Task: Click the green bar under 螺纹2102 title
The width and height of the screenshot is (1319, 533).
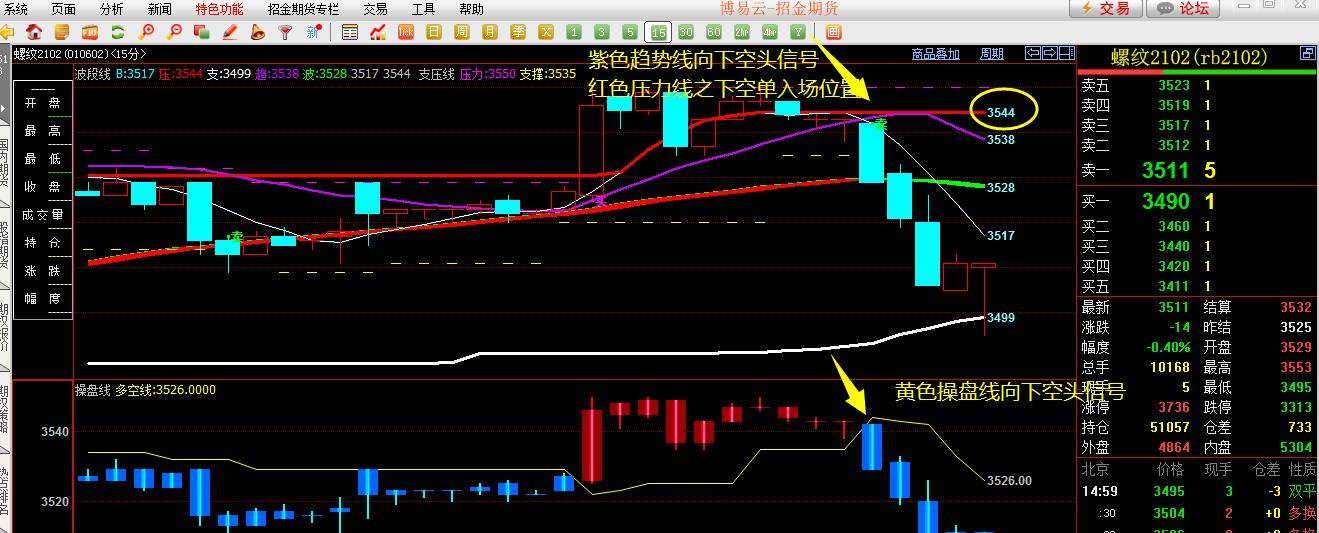Action: pos(1197,72)
